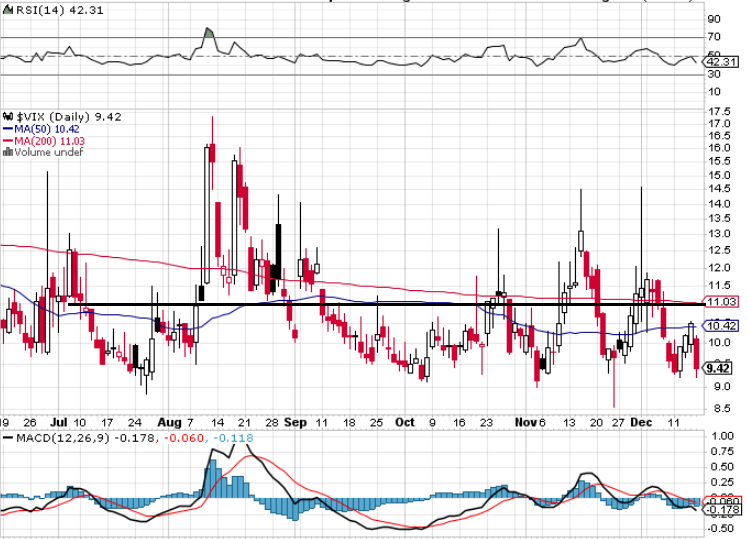Select the red MA(200) legend line marker

[x=5, y=141]
